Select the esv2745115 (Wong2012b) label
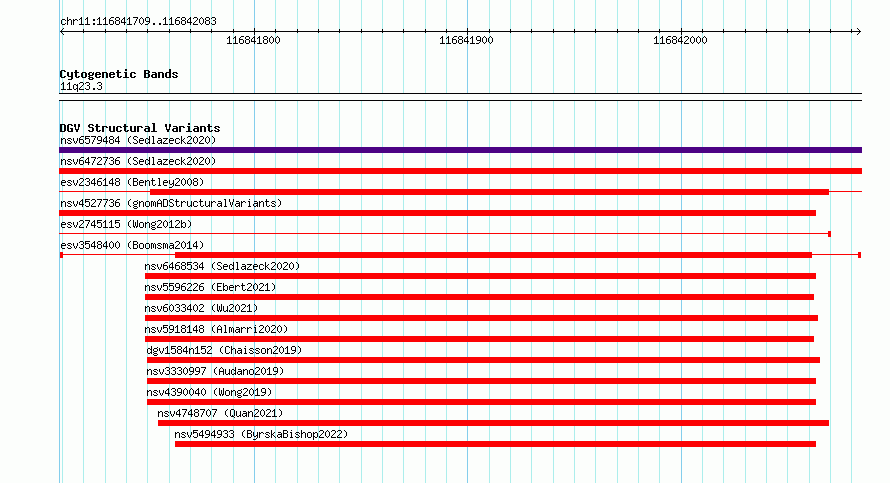890x483 pixels. point(126,224)
